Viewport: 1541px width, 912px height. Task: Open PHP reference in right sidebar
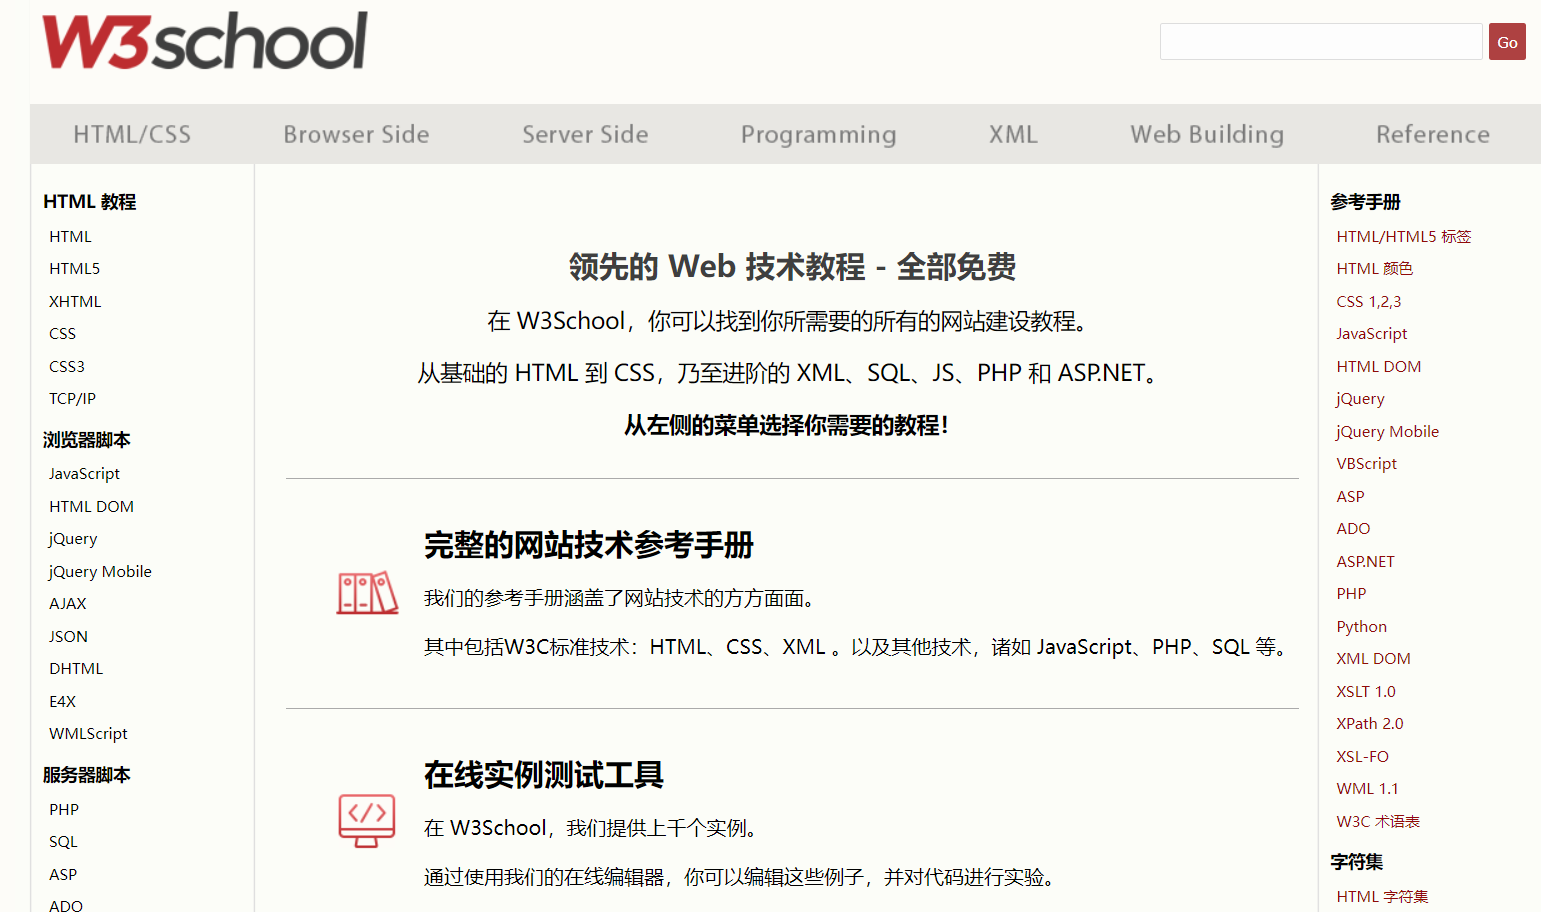(1351, 593)
